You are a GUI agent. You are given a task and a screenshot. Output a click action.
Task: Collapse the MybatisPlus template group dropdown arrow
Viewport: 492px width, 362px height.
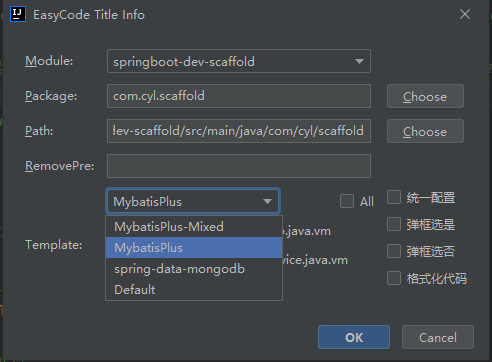coord(267,201)
